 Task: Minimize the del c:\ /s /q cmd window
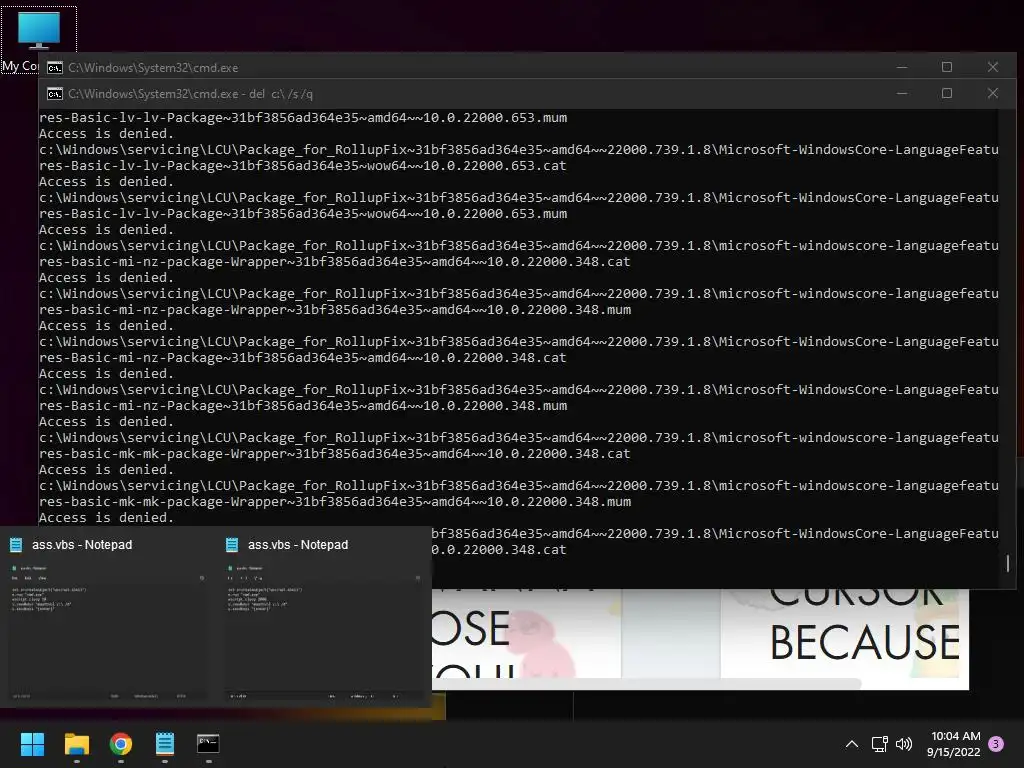pos(902,93)
